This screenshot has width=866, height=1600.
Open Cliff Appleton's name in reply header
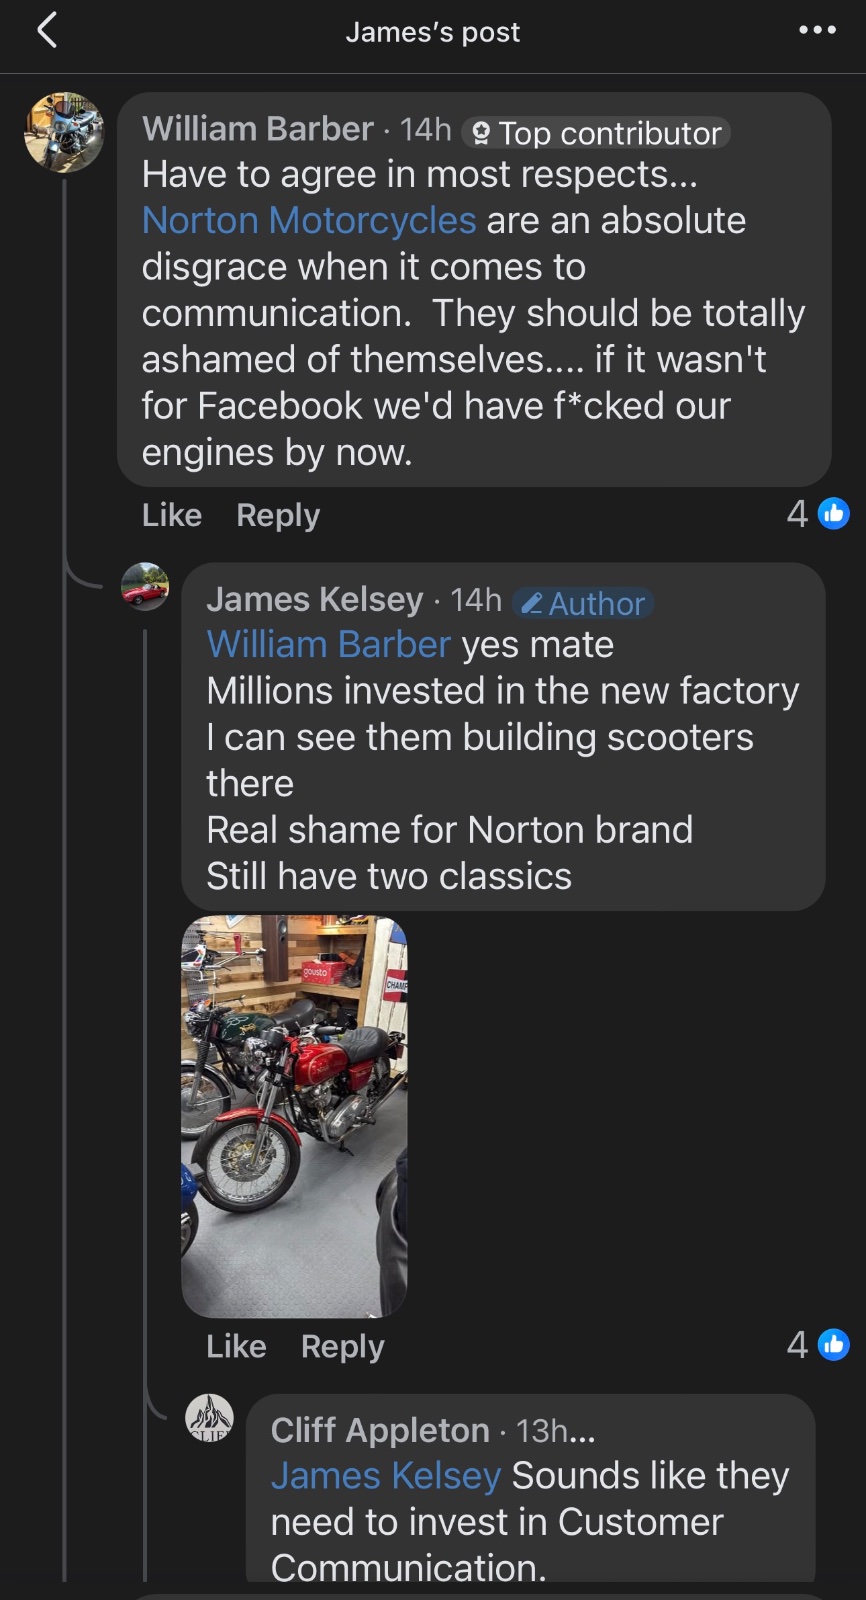pyautogui.click(x=380, y=1430)
